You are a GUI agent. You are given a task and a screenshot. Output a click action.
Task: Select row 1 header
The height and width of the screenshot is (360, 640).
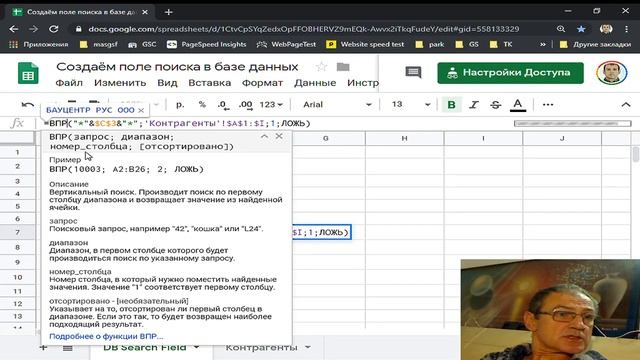[18, 152]
